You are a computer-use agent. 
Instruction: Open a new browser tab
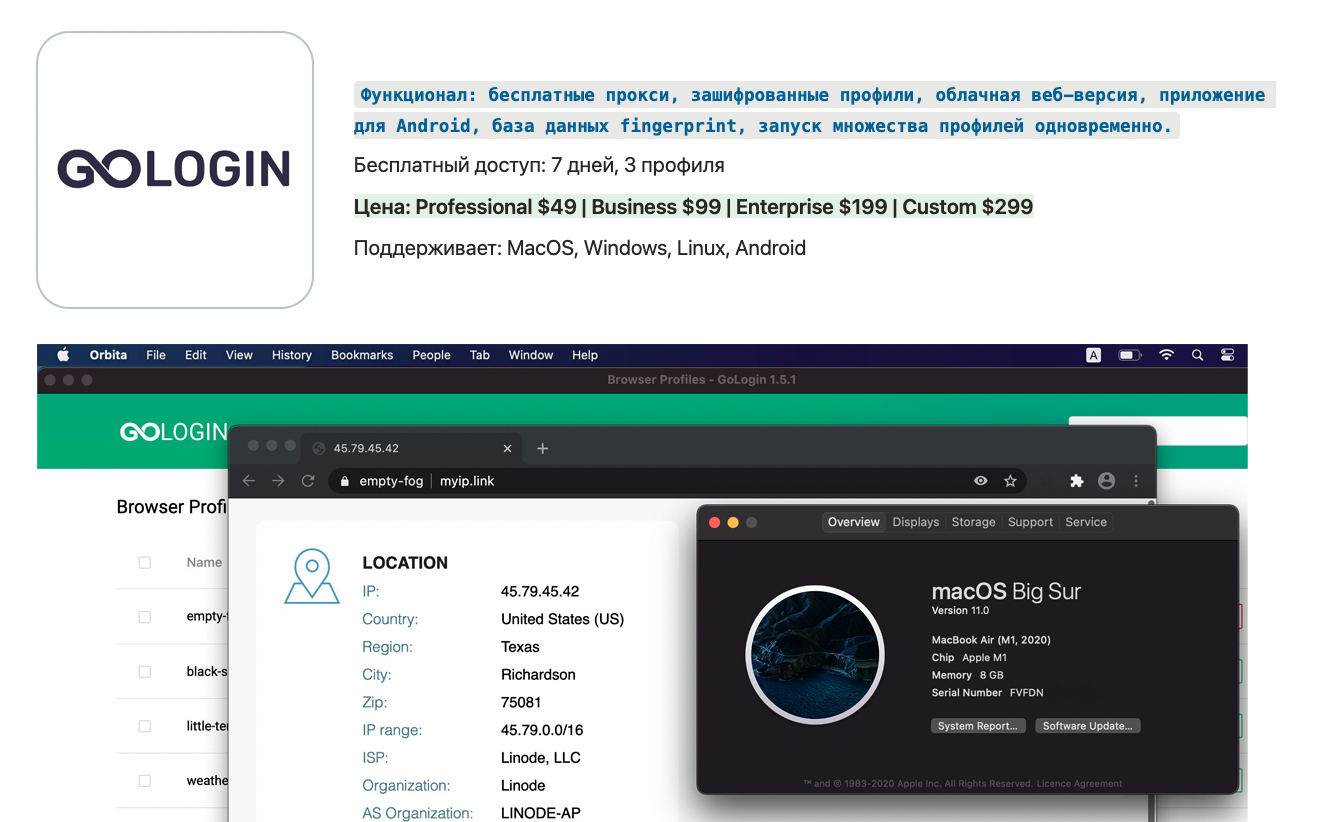[x=543, y=448]
